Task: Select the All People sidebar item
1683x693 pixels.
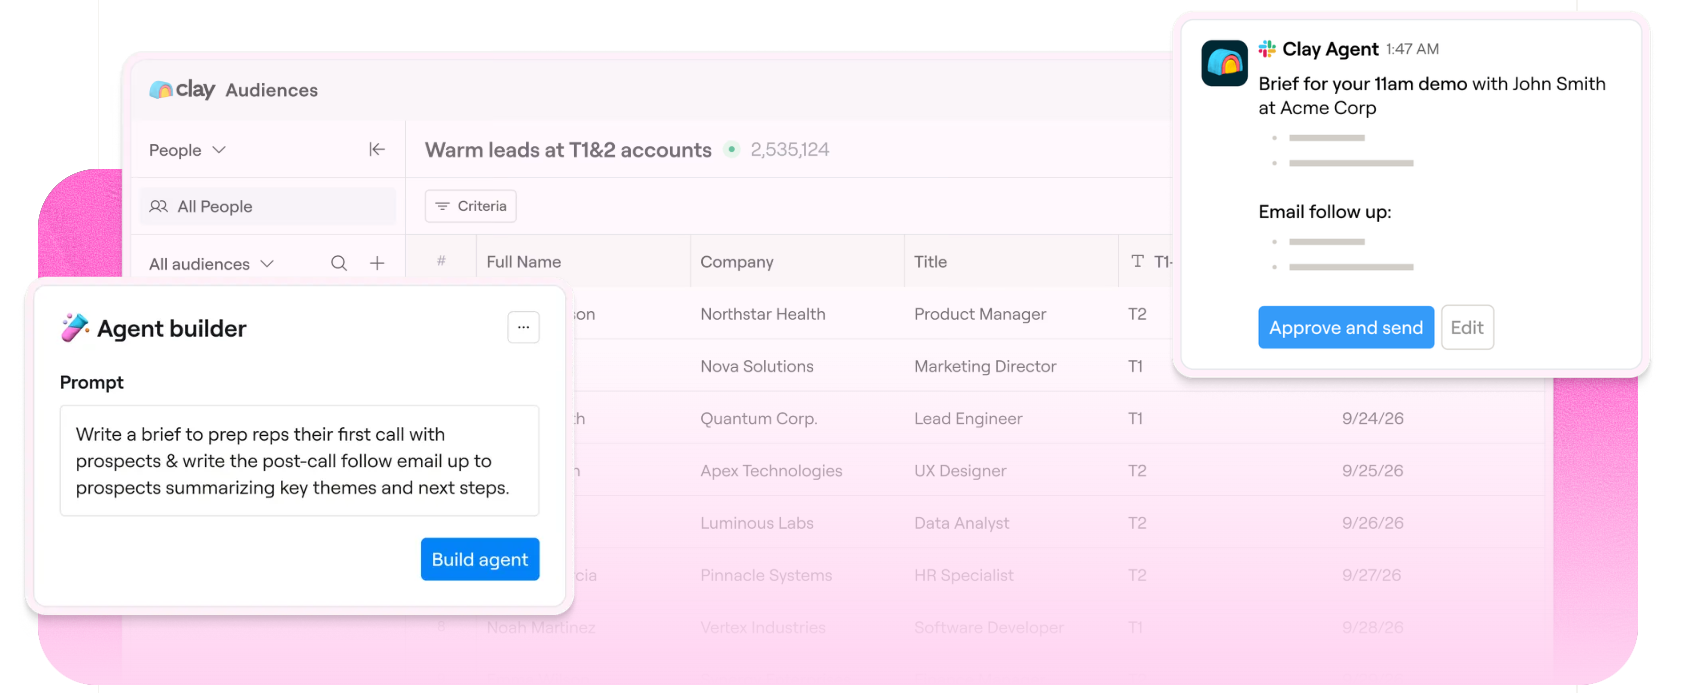Action: 267,206
